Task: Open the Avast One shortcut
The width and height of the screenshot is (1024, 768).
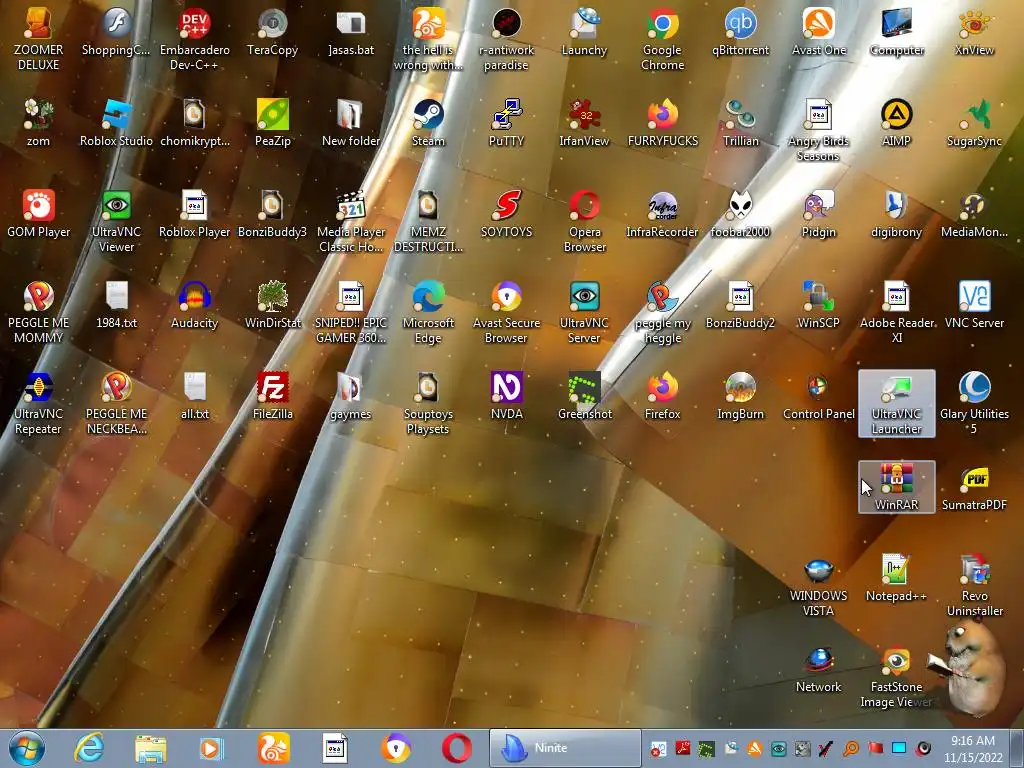Action: pos(818,33)
